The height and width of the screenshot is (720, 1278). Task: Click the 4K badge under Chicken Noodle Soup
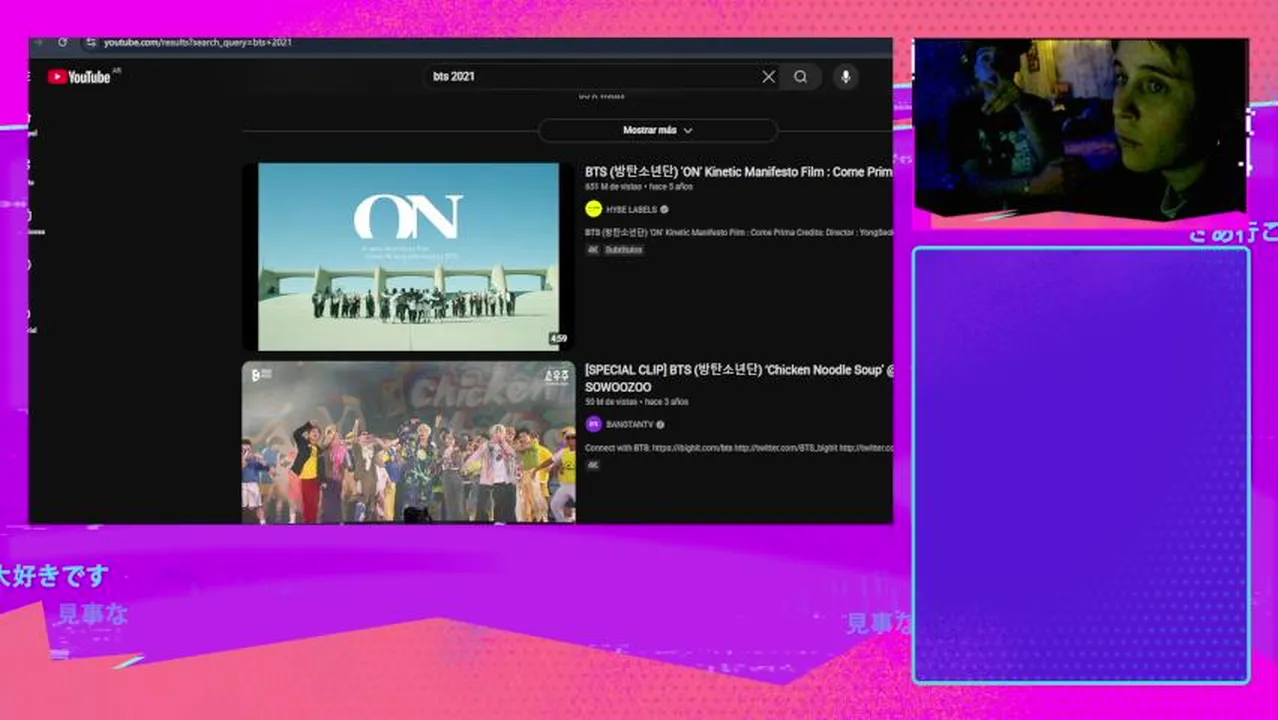point(593,465)
